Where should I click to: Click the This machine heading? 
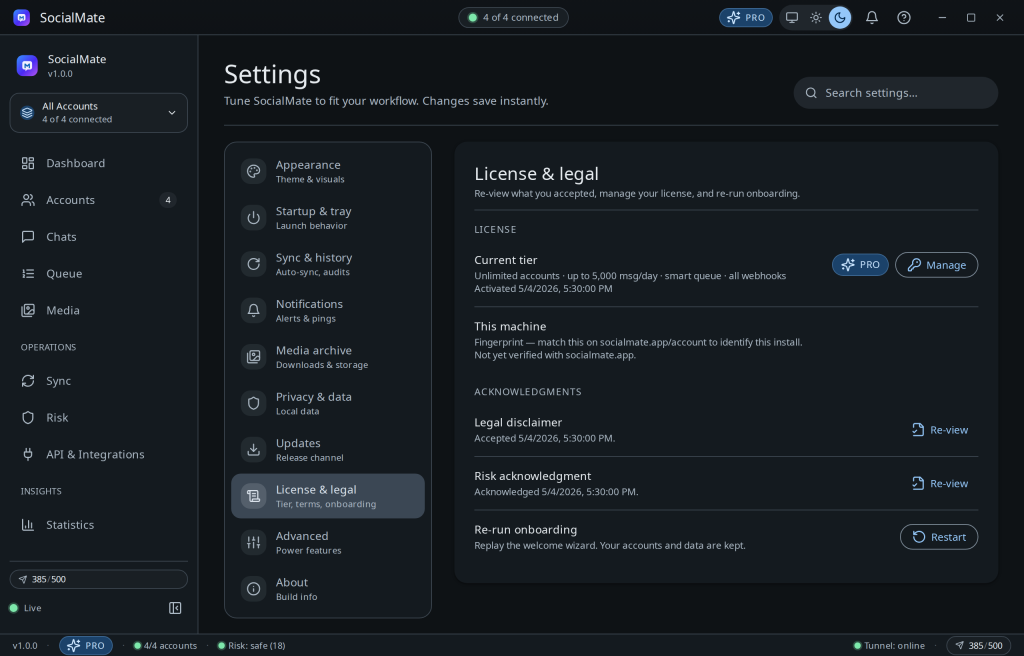pos(510,327)
